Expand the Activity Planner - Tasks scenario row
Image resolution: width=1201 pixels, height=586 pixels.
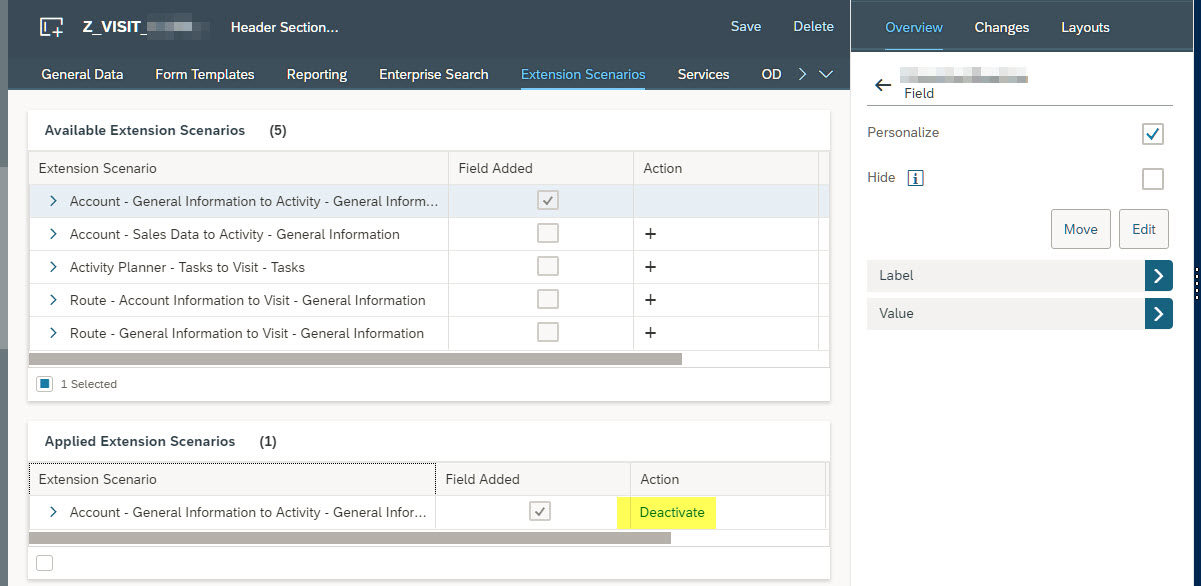53,267
